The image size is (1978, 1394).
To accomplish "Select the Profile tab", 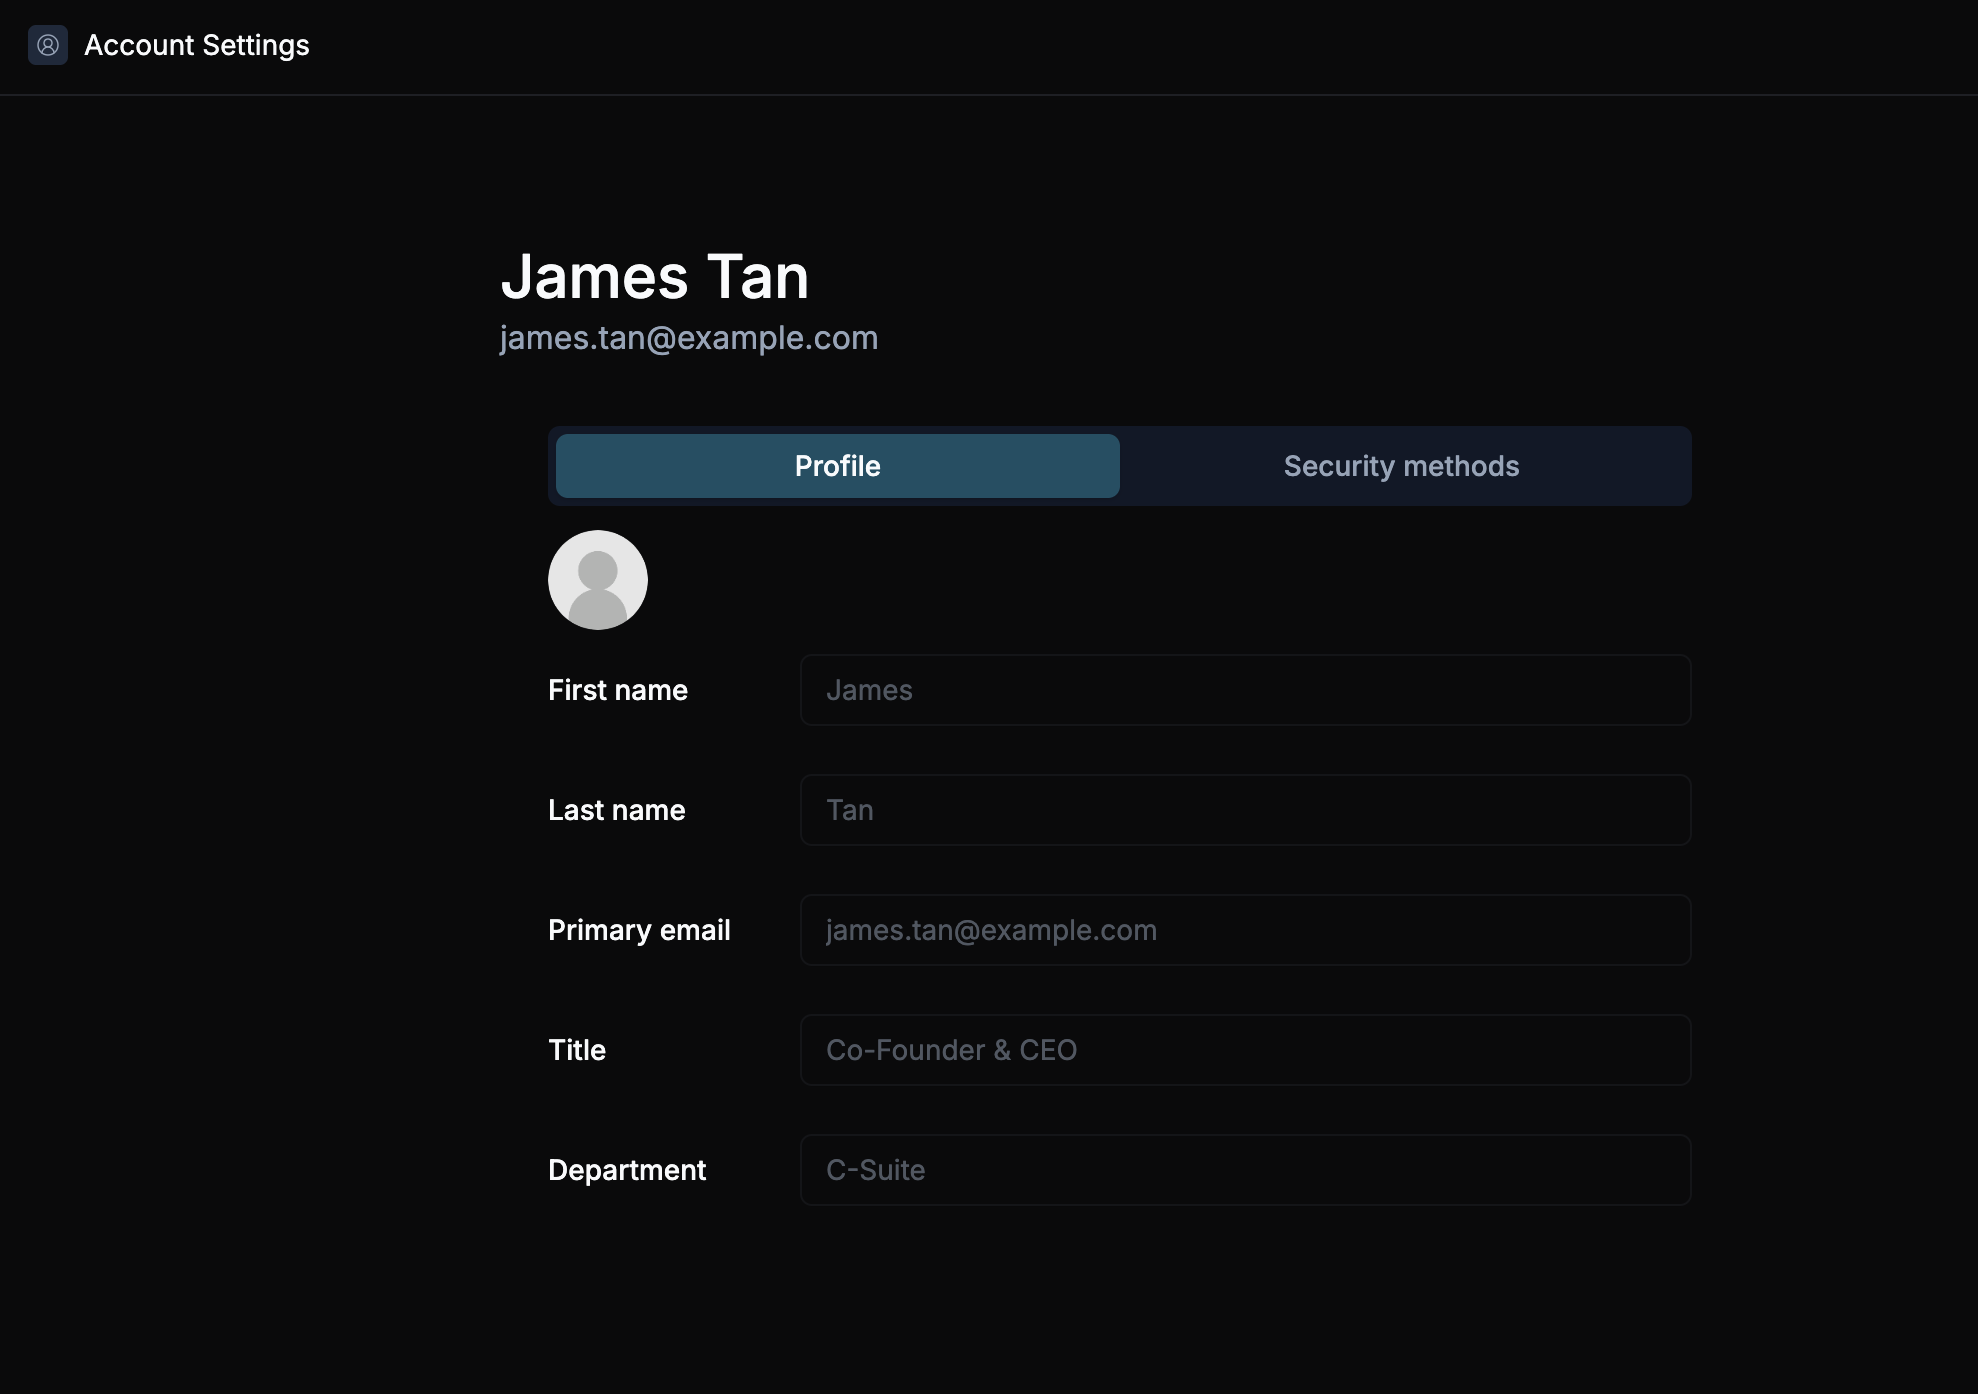I will coord(837,465).
